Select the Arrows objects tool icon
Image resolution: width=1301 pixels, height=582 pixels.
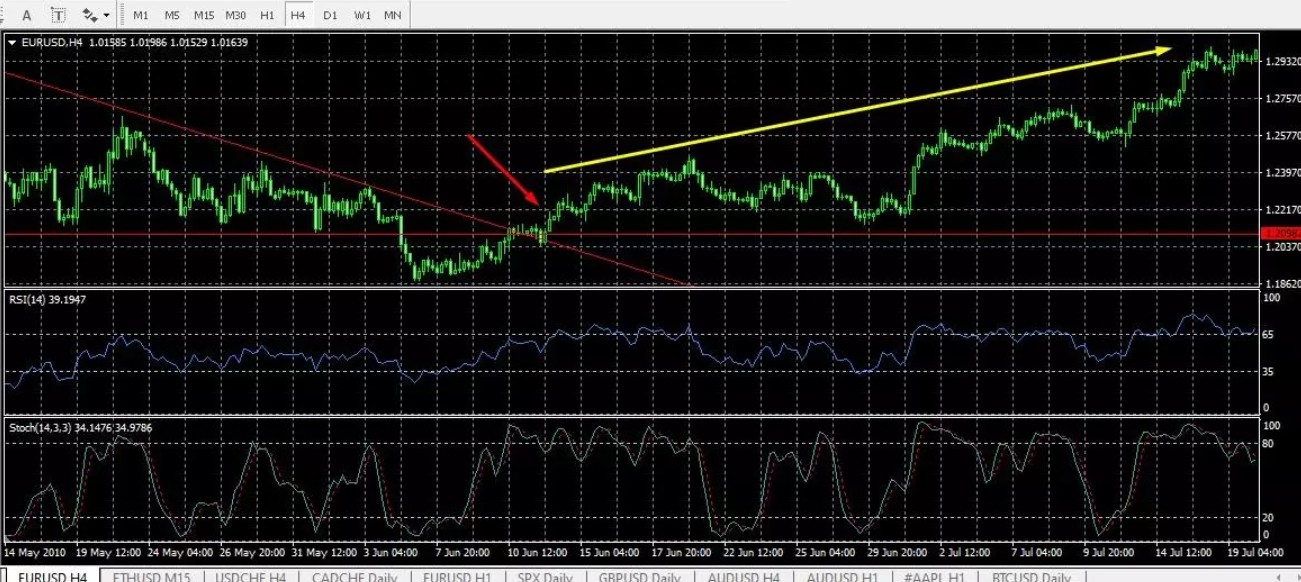click(90, 15)
